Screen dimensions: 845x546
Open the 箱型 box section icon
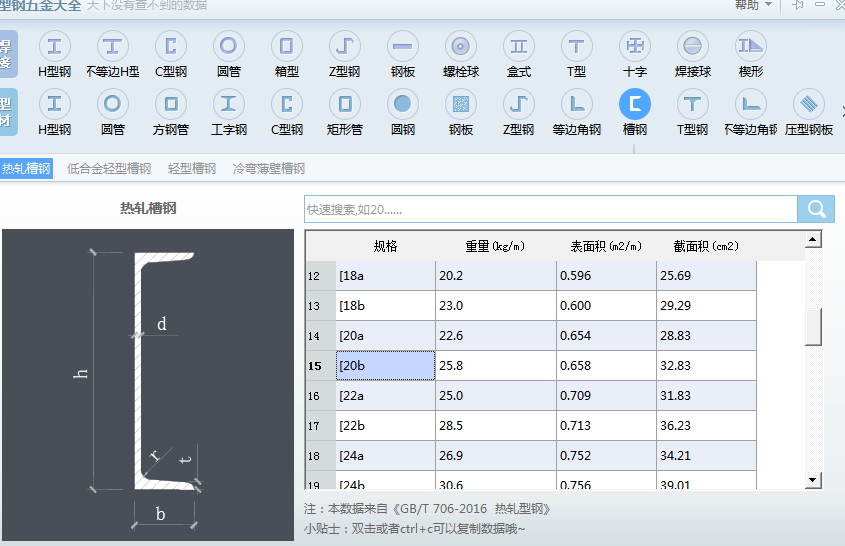[x=287, y=46]
